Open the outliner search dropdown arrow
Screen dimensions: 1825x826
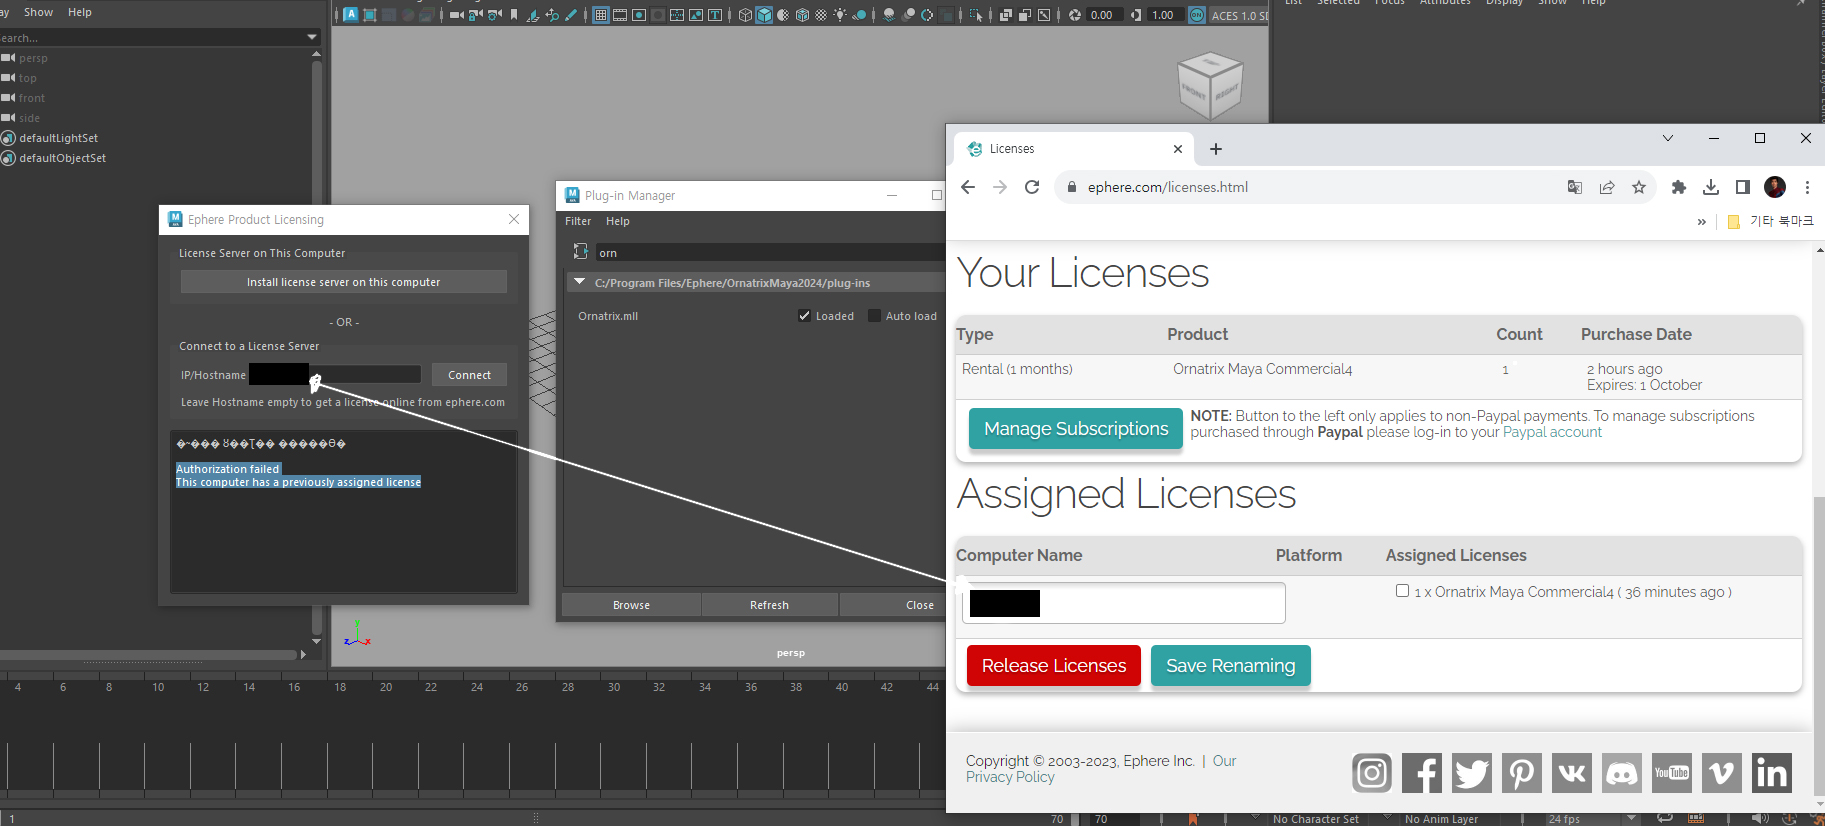click(312, 38)
